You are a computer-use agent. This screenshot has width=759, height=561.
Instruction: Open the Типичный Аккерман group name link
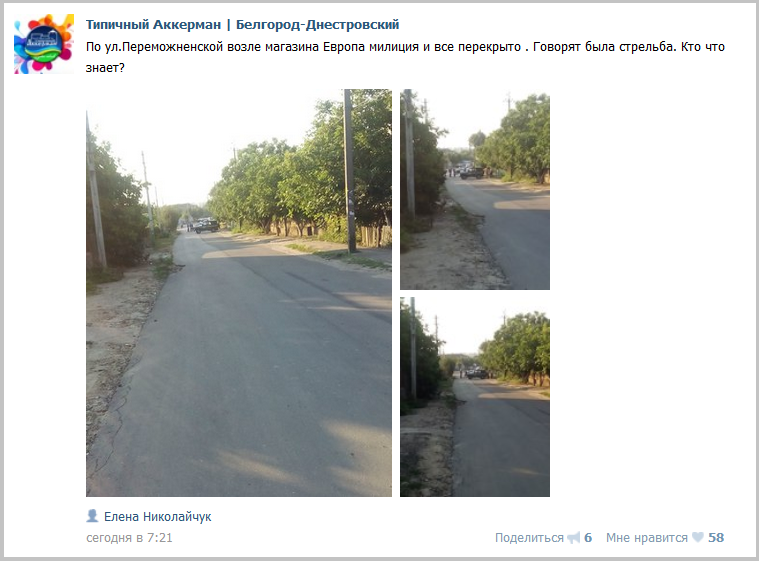click(153, 25)
